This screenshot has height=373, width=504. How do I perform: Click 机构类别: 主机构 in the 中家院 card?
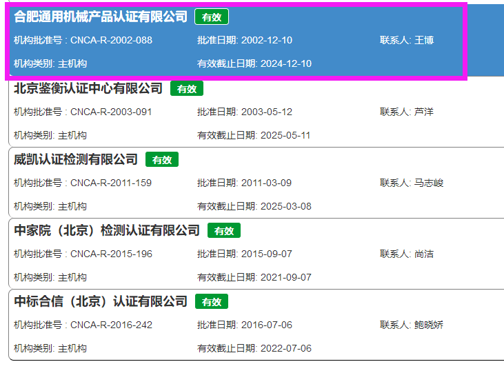tap(50, 277)
